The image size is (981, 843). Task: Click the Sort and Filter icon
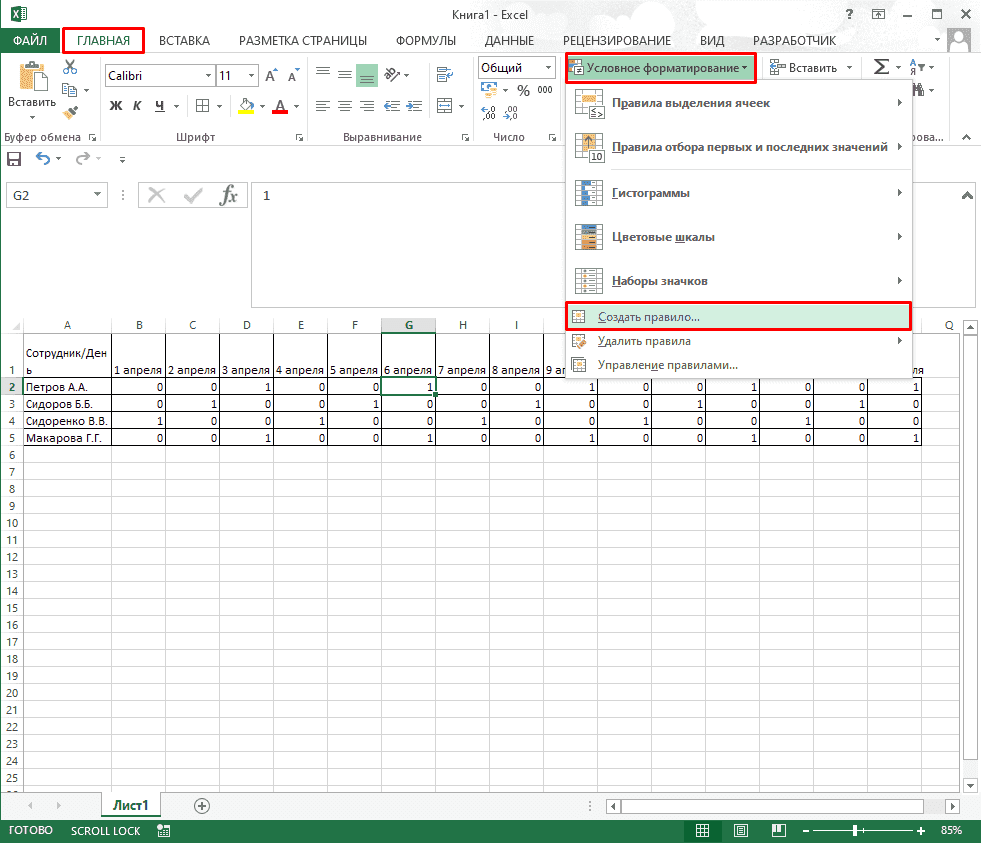pos(917,67)
